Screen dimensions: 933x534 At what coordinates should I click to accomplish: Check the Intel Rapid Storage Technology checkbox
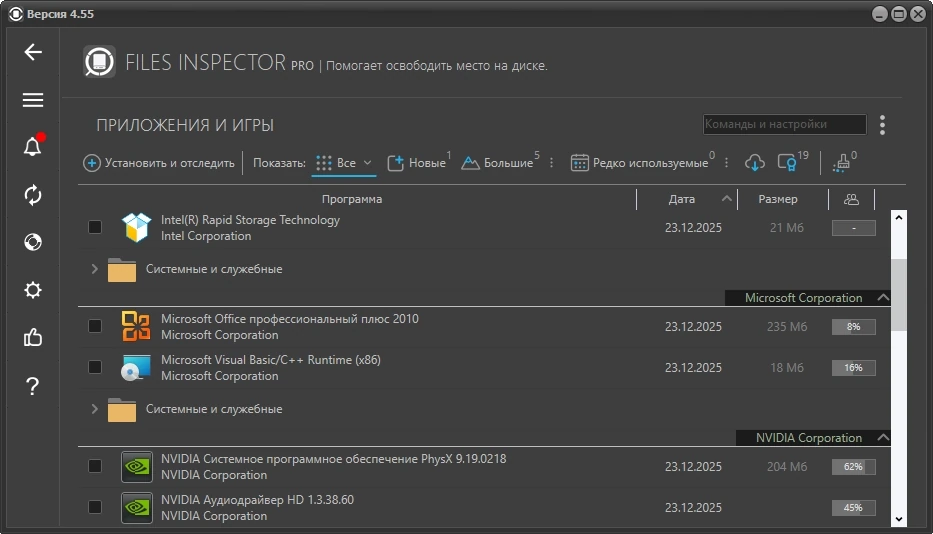(95, 227)
